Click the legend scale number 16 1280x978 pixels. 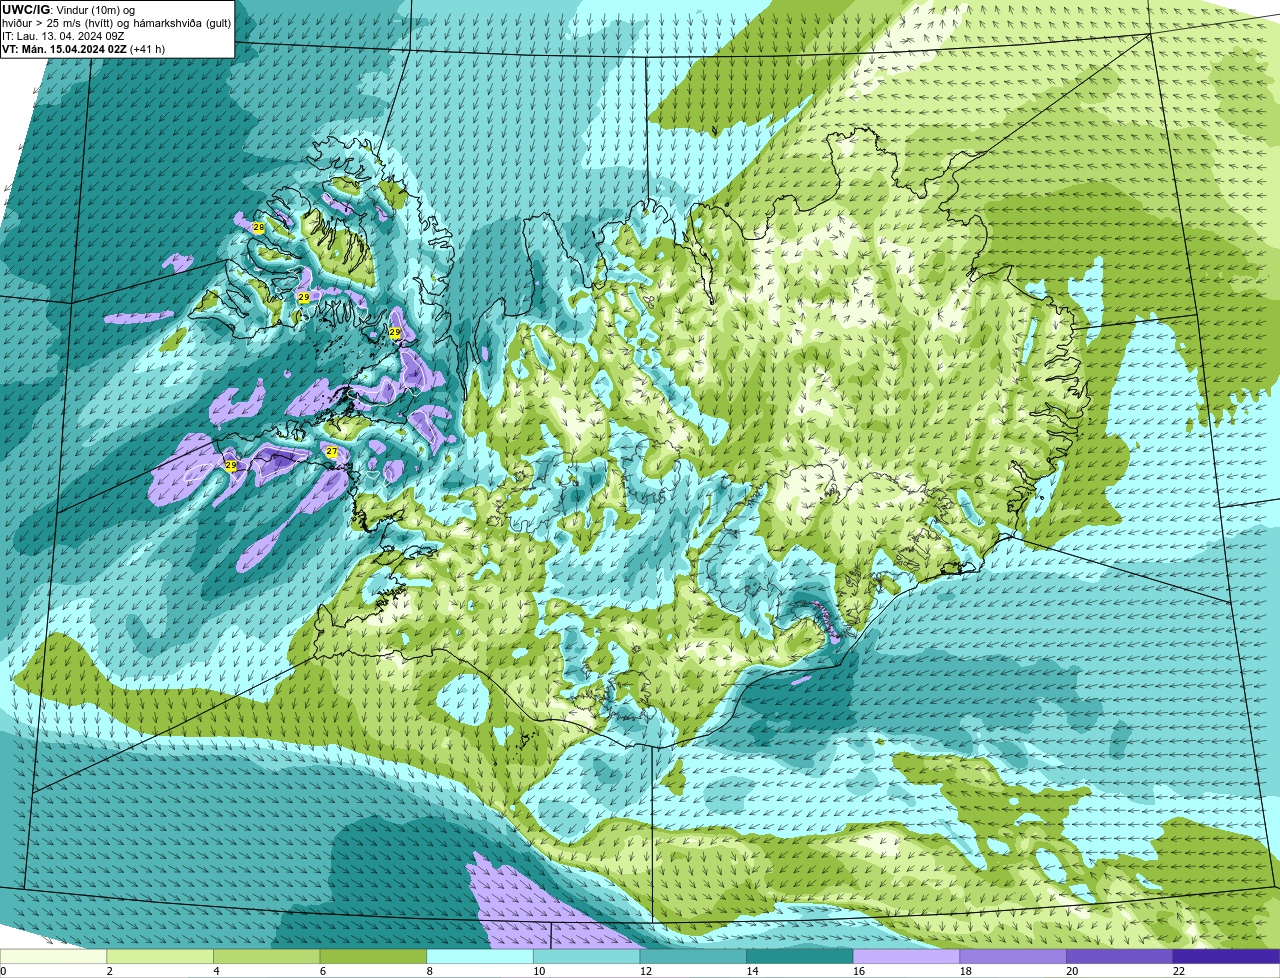tap(859, 971)
